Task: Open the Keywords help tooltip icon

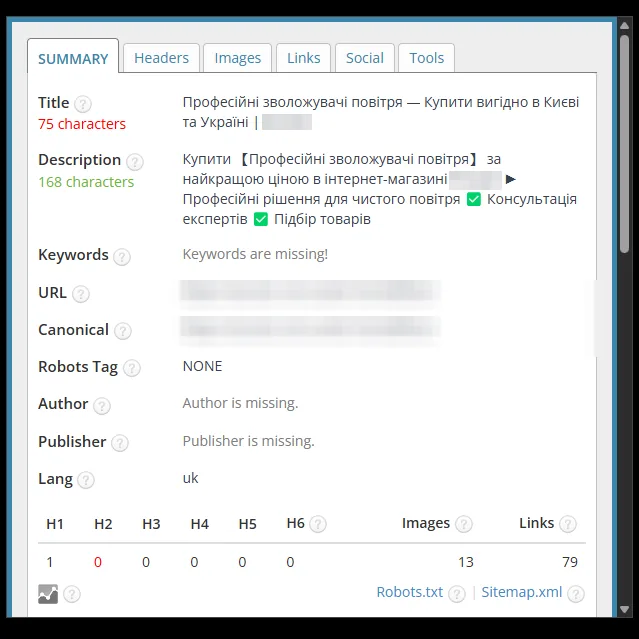Action: (122, 257)
